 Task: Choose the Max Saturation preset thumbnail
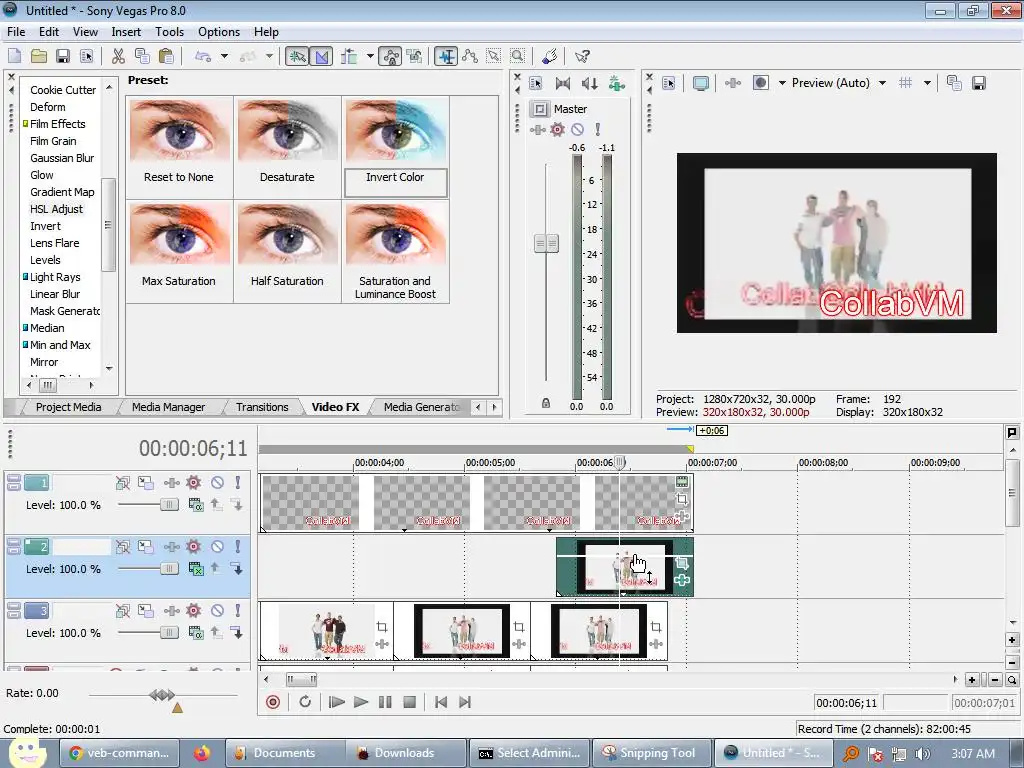tap(179, 234)
